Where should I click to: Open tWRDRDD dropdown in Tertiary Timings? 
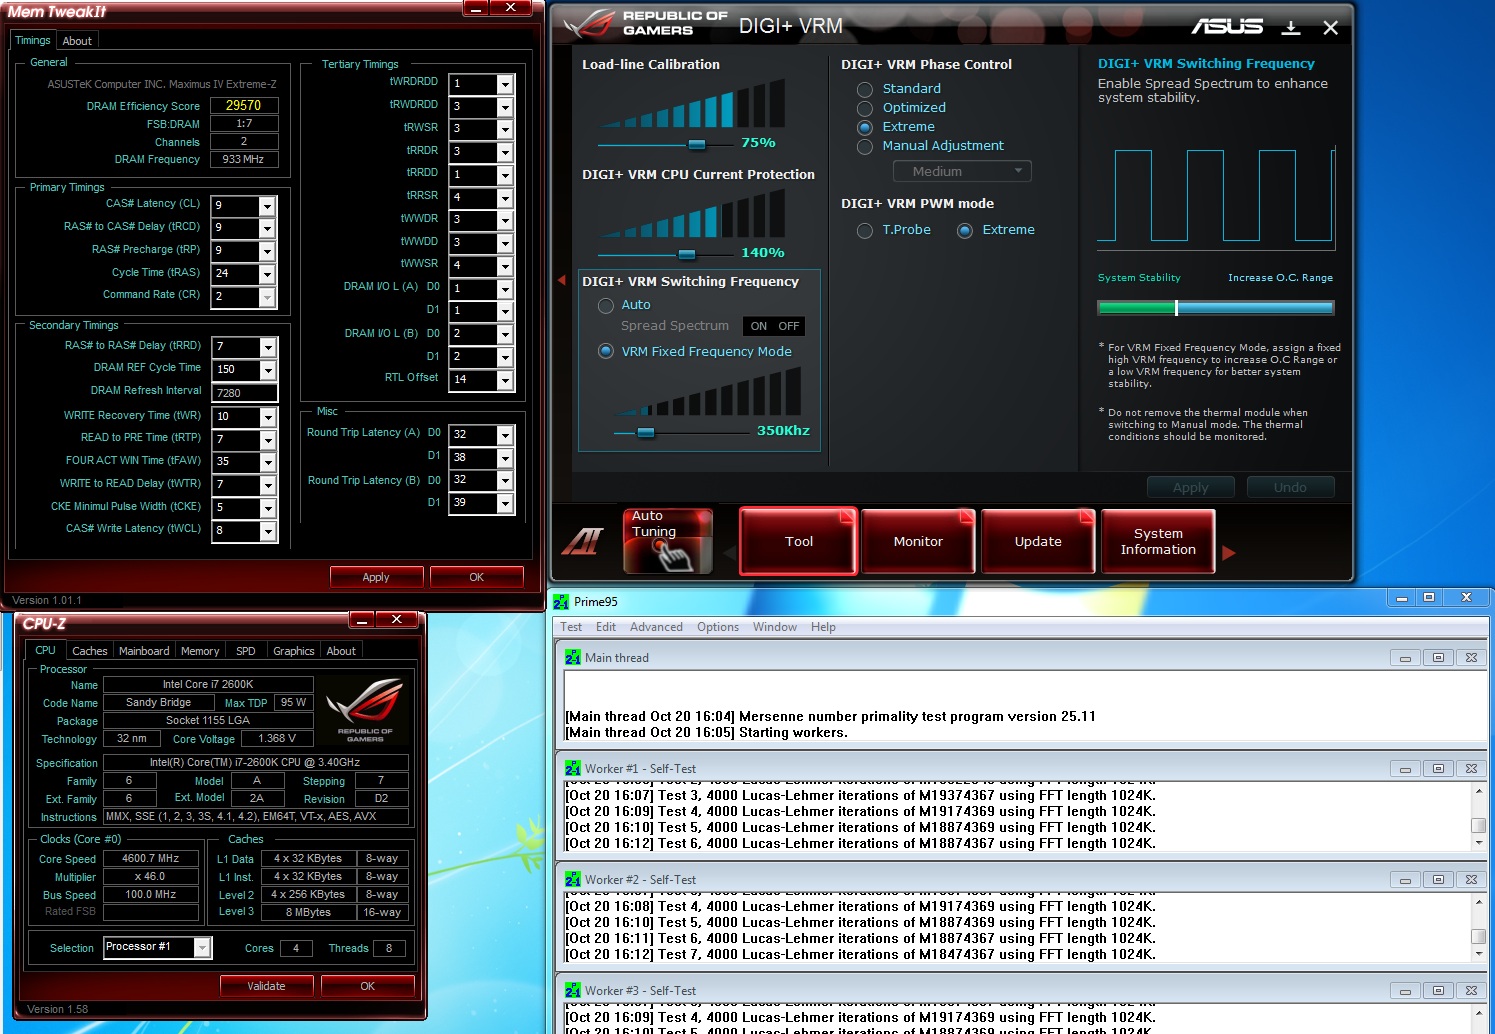(x=504, y=84)
